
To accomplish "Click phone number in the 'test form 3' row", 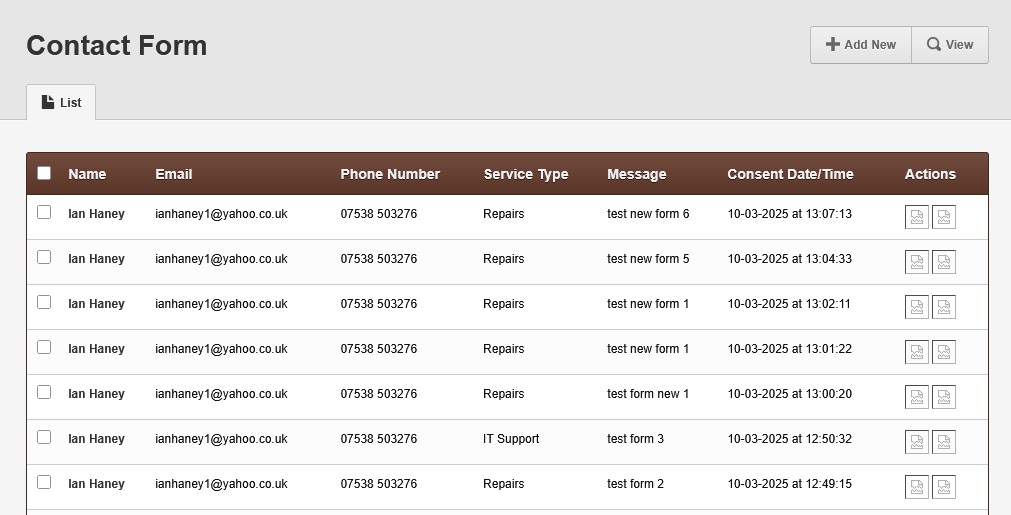I will tap(378, 439).
